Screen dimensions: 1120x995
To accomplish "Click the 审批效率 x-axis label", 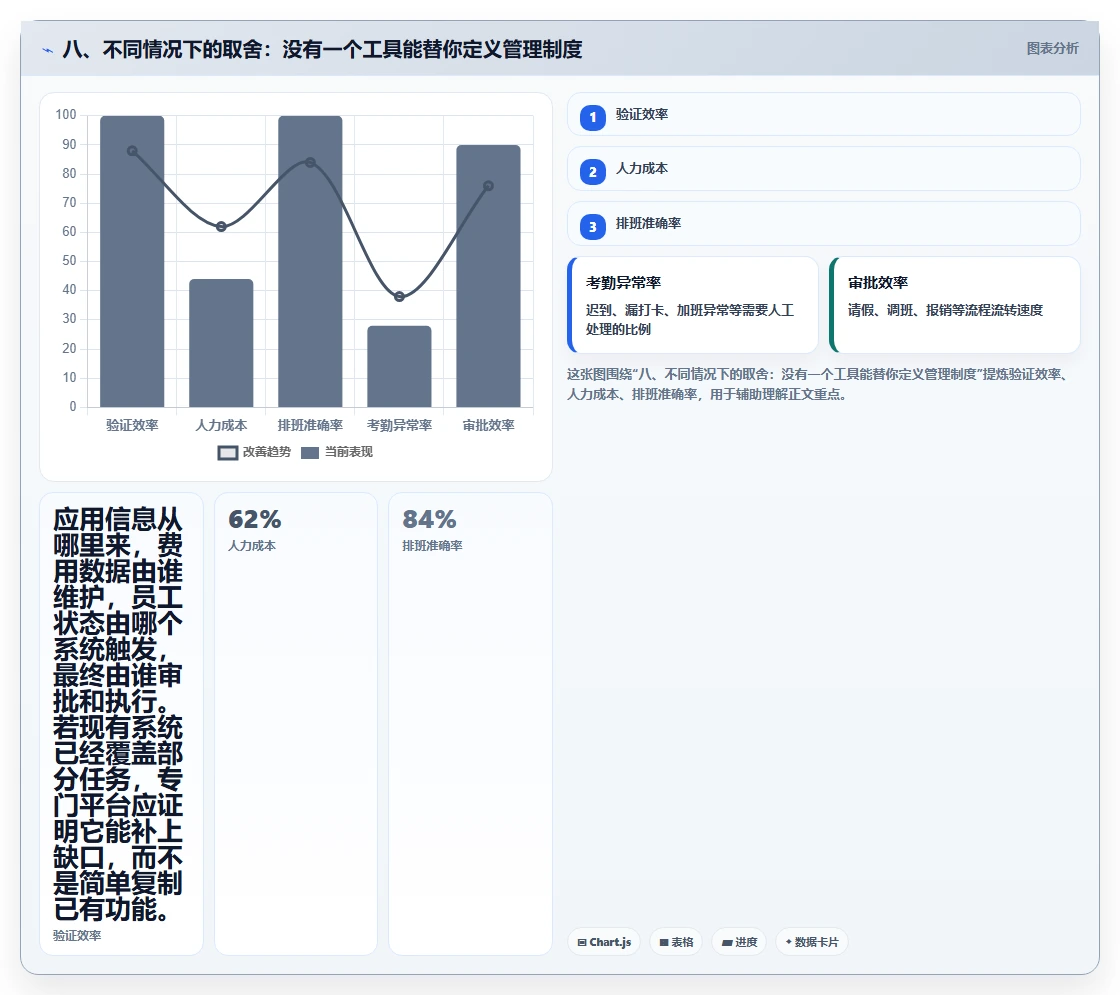I will (x=489, y=426).
